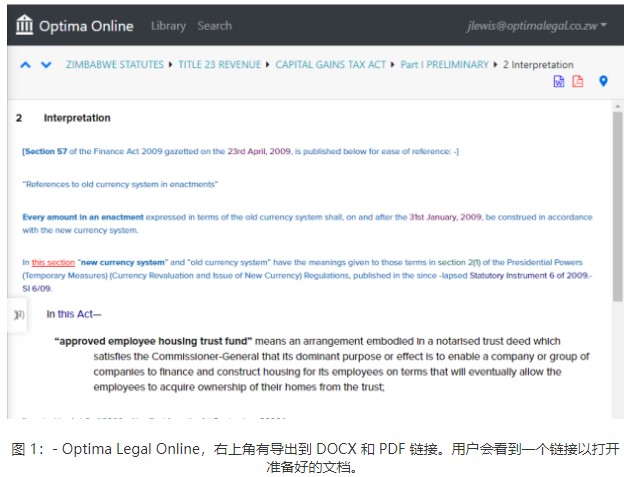
Task: Click breadcrumb text 2 Interpretation
Action: pos(538,65)
